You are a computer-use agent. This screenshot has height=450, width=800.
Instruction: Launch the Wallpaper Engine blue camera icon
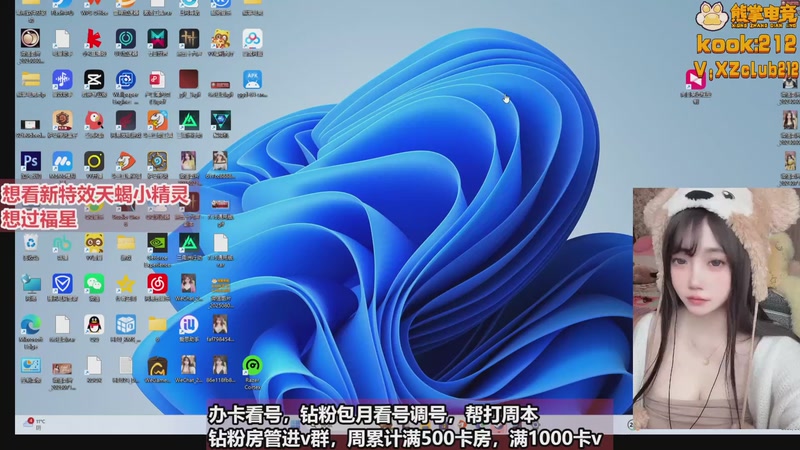(126, 80)
